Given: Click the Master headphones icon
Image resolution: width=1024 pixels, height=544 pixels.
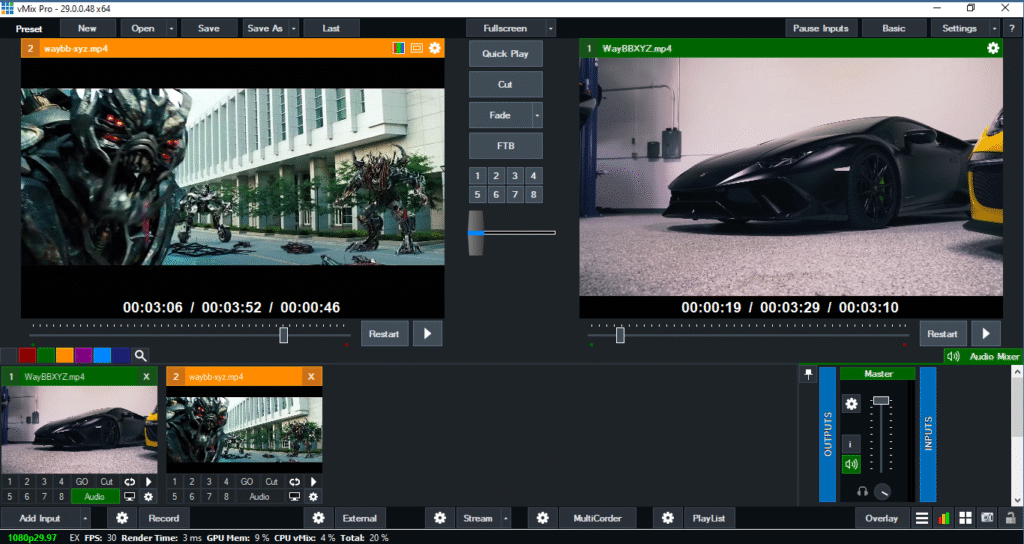Looking at the screenshot, I should point(862,491).
